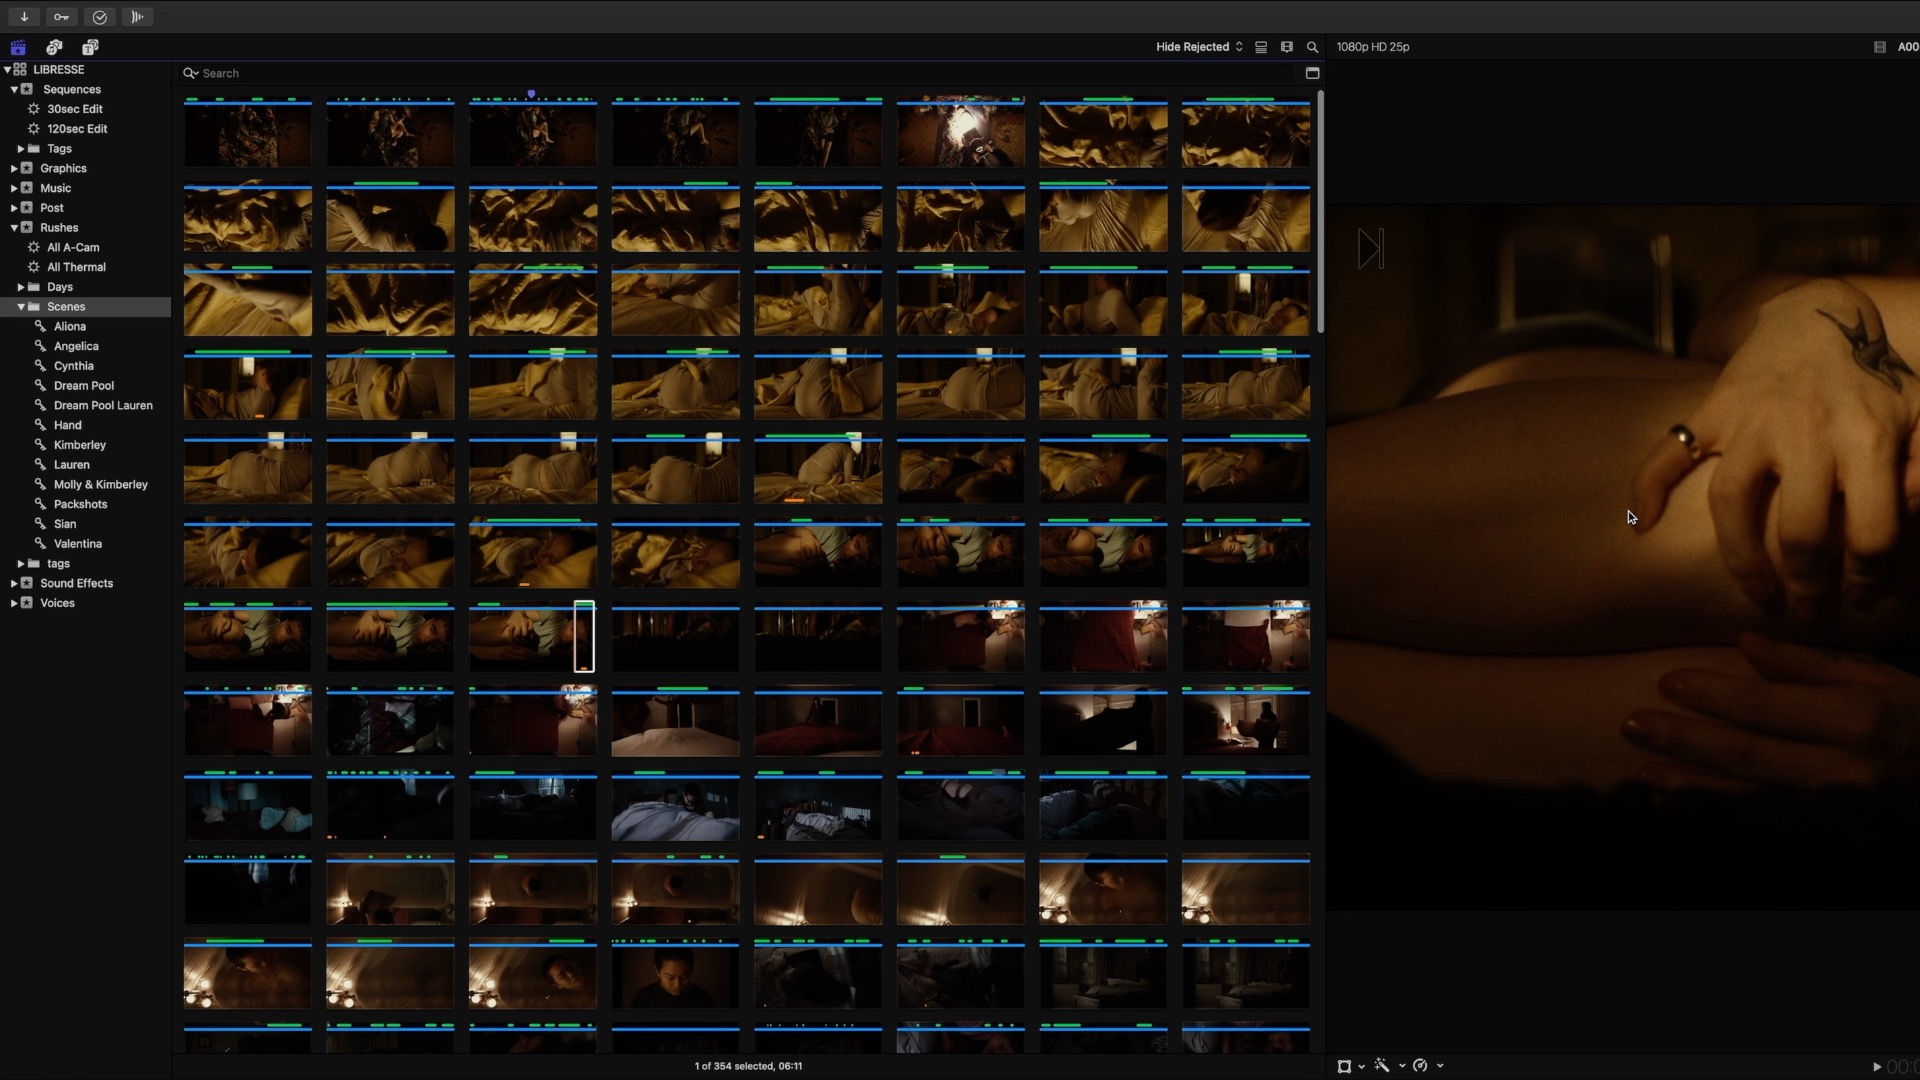Open the enhancement magic wand tool

[x=1382, y=1066]
